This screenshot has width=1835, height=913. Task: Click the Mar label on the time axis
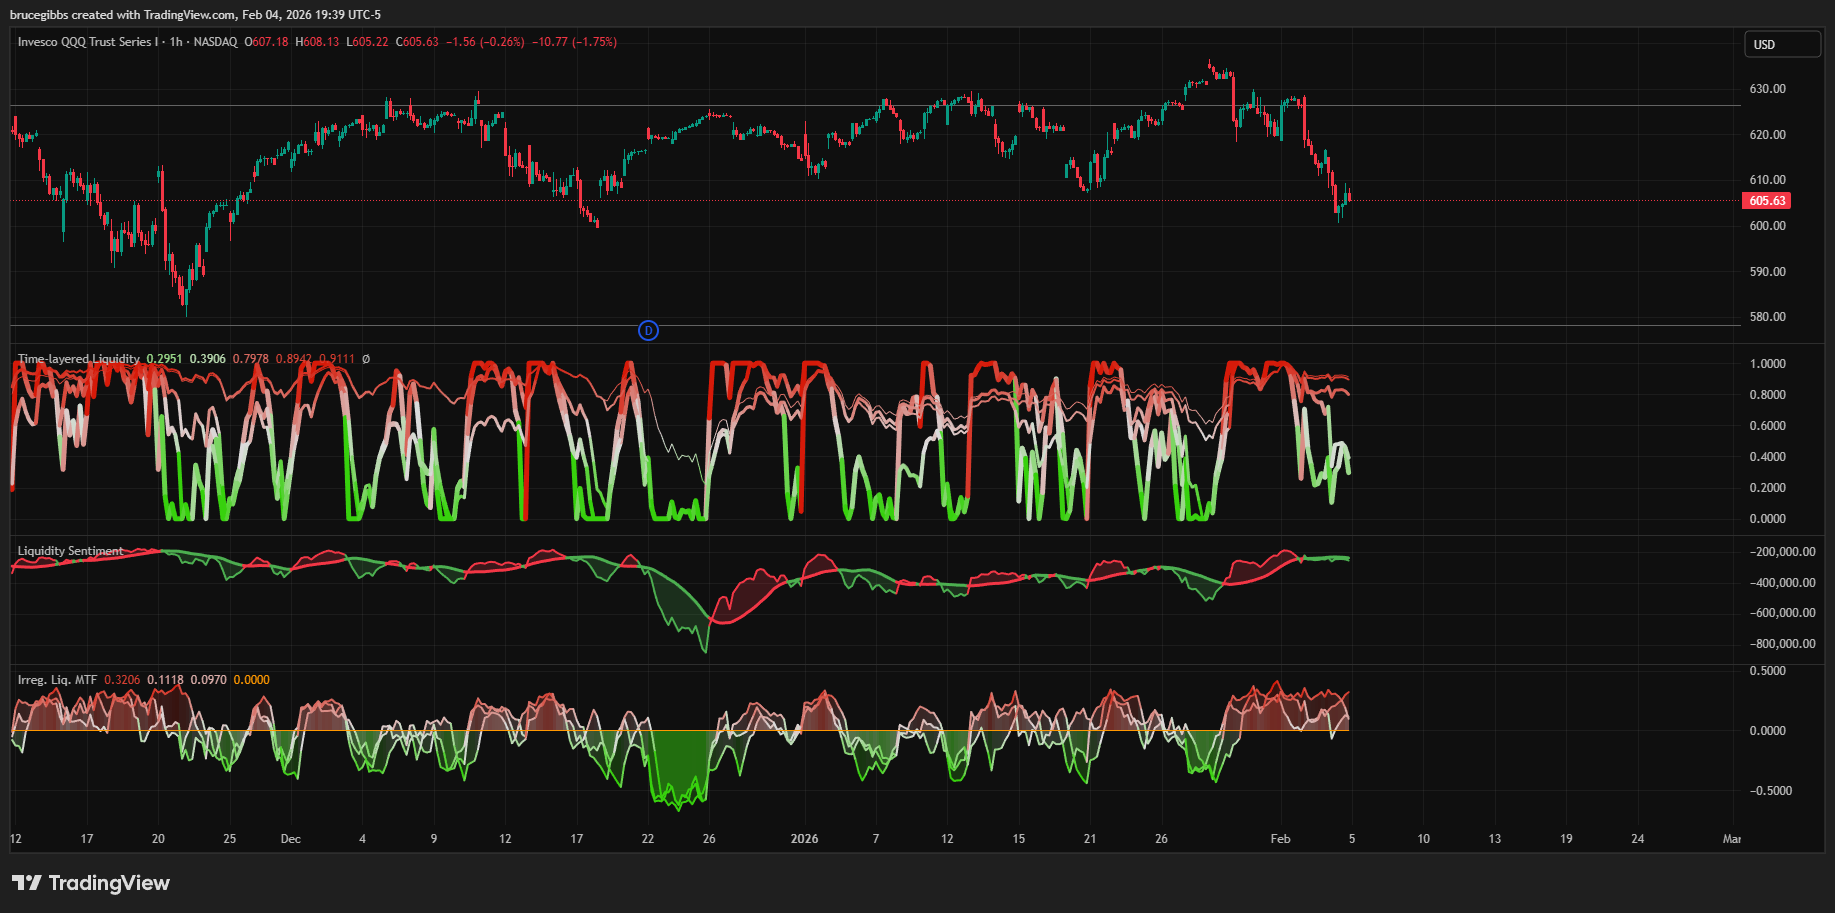point(1731,839)
